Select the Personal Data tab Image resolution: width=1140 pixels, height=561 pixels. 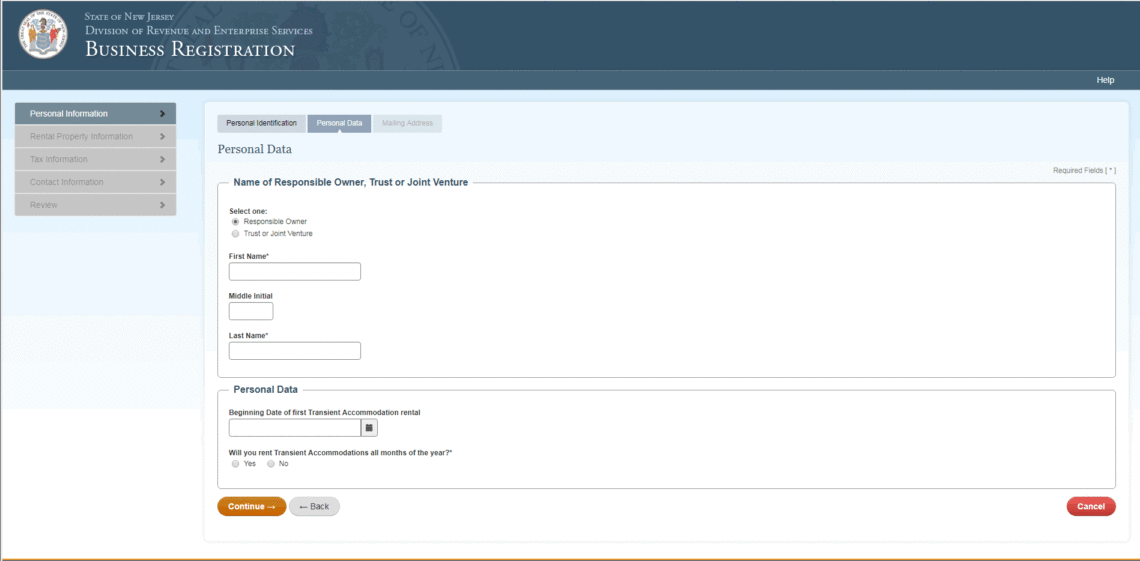(339, 124)
